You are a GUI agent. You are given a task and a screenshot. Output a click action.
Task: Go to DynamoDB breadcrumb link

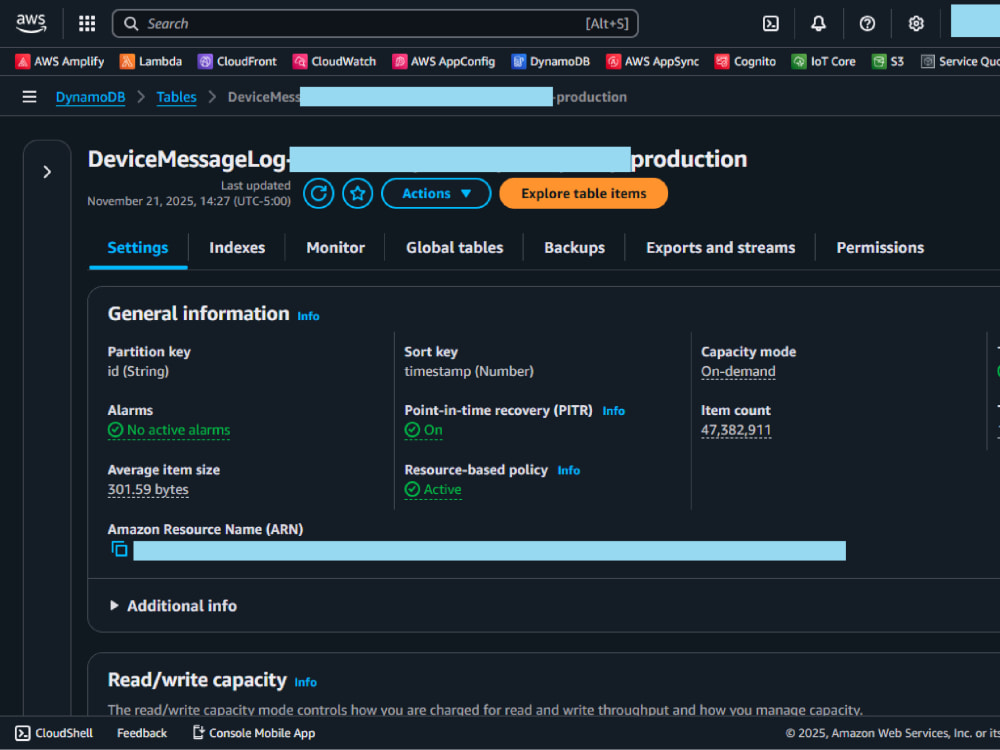point(90,97)
